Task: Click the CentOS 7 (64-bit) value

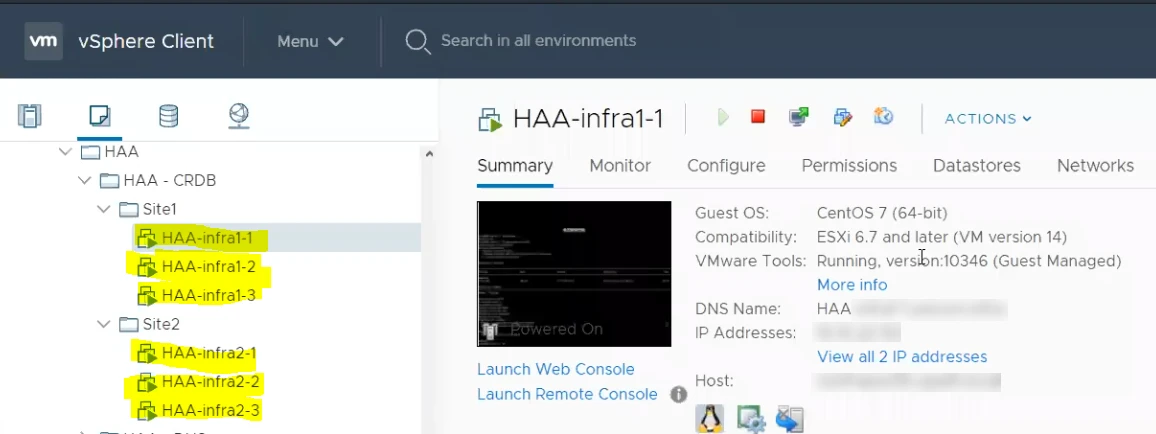Action: (x=882, y=213)
